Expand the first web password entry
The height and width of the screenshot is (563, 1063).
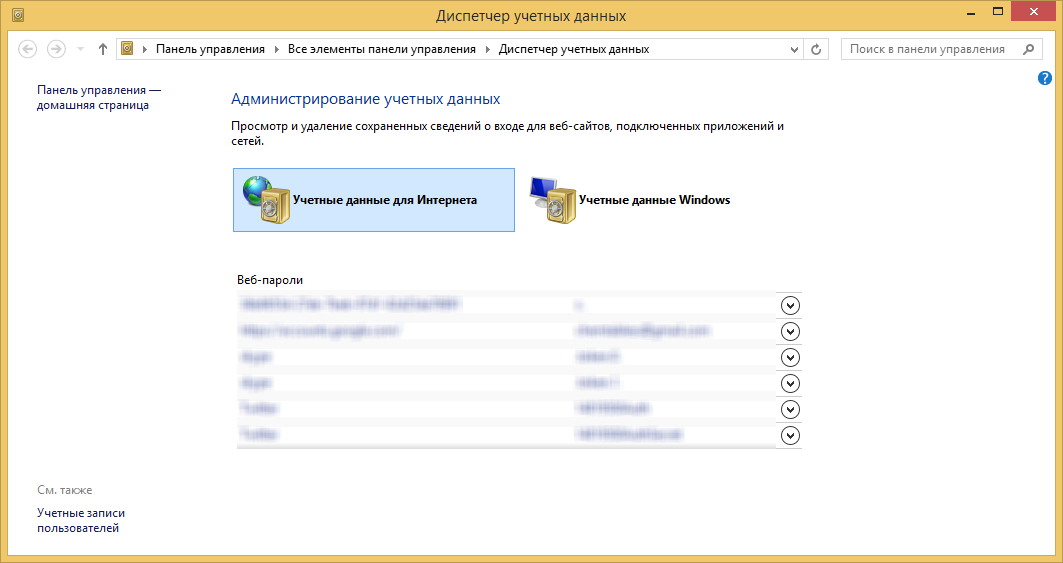[x=790, y=305]
